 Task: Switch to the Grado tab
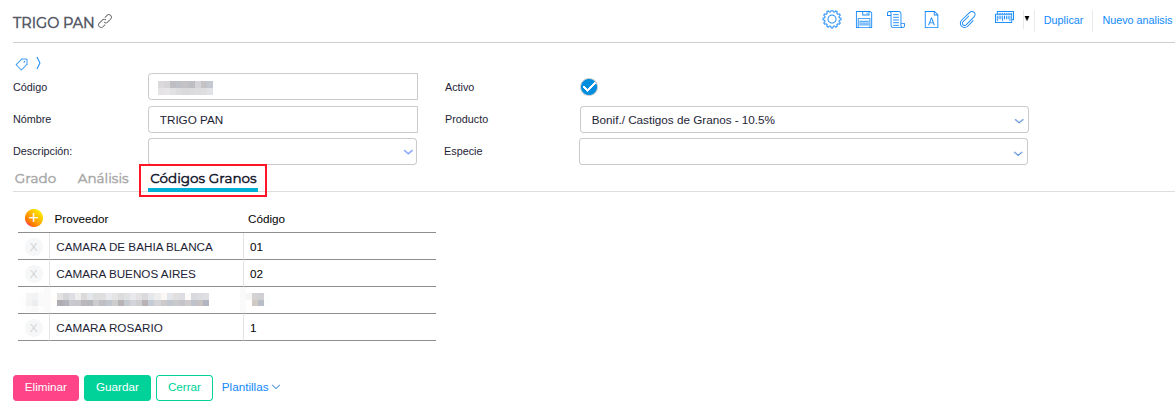[35, 179]
